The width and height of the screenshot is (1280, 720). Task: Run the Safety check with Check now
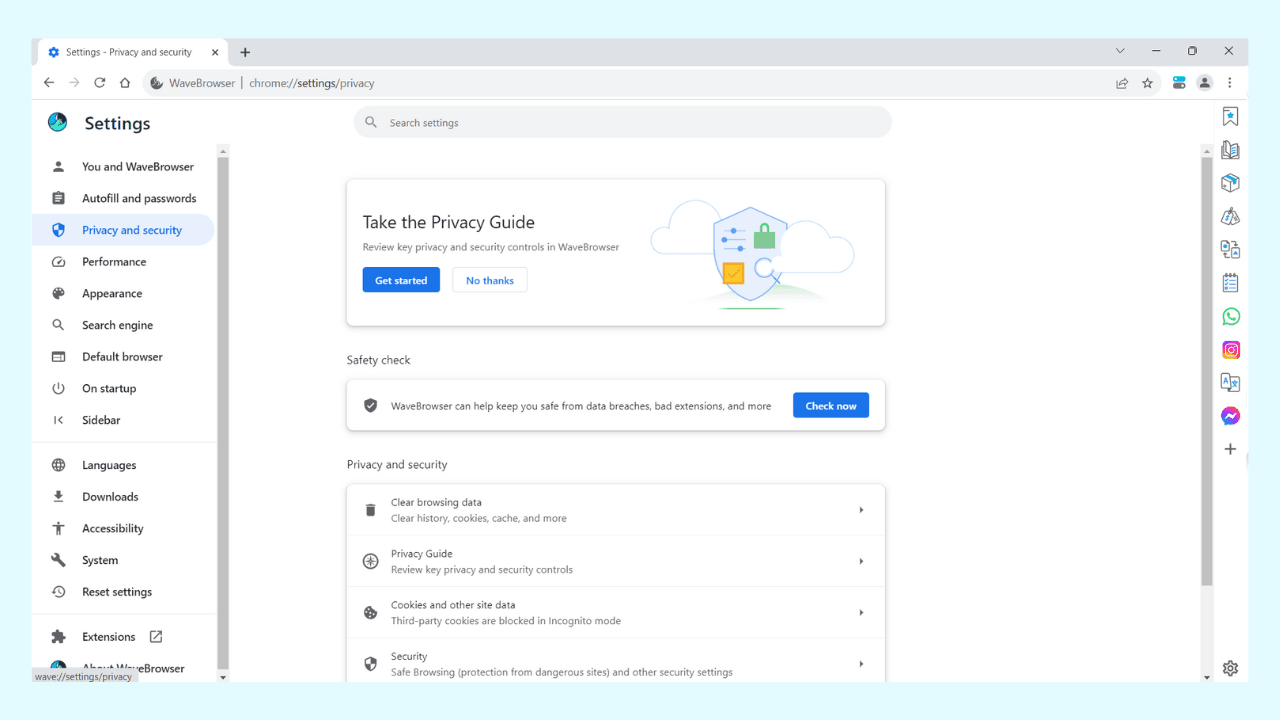click(830, 405)
